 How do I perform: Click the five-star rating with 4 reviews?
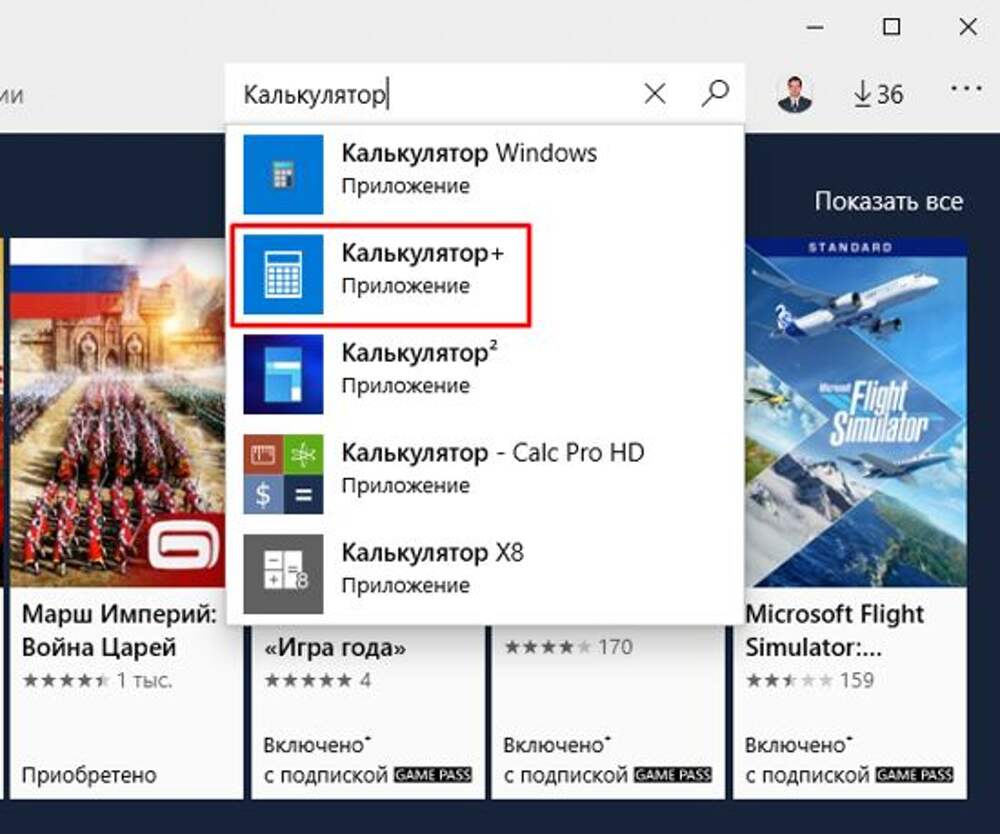pos(318,680)
